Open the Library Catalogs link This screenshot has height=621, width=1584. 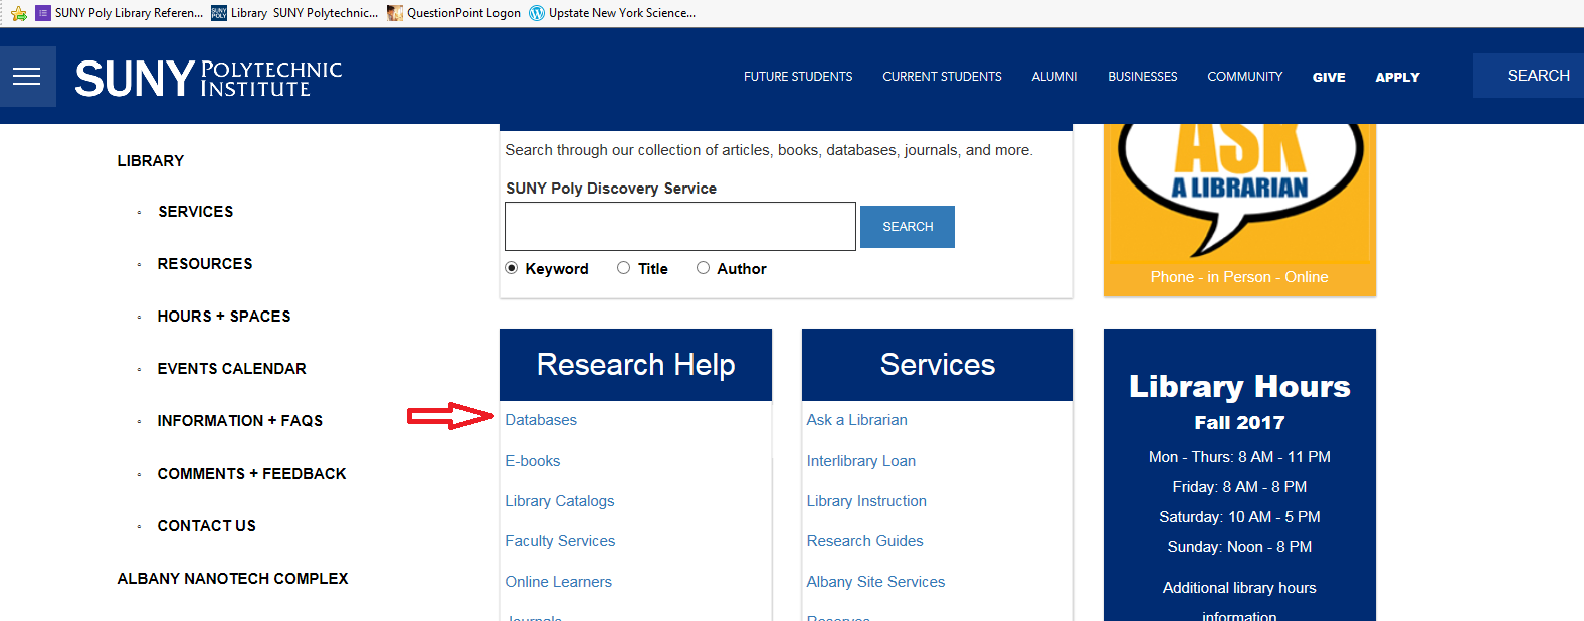[x=560, y=501]
